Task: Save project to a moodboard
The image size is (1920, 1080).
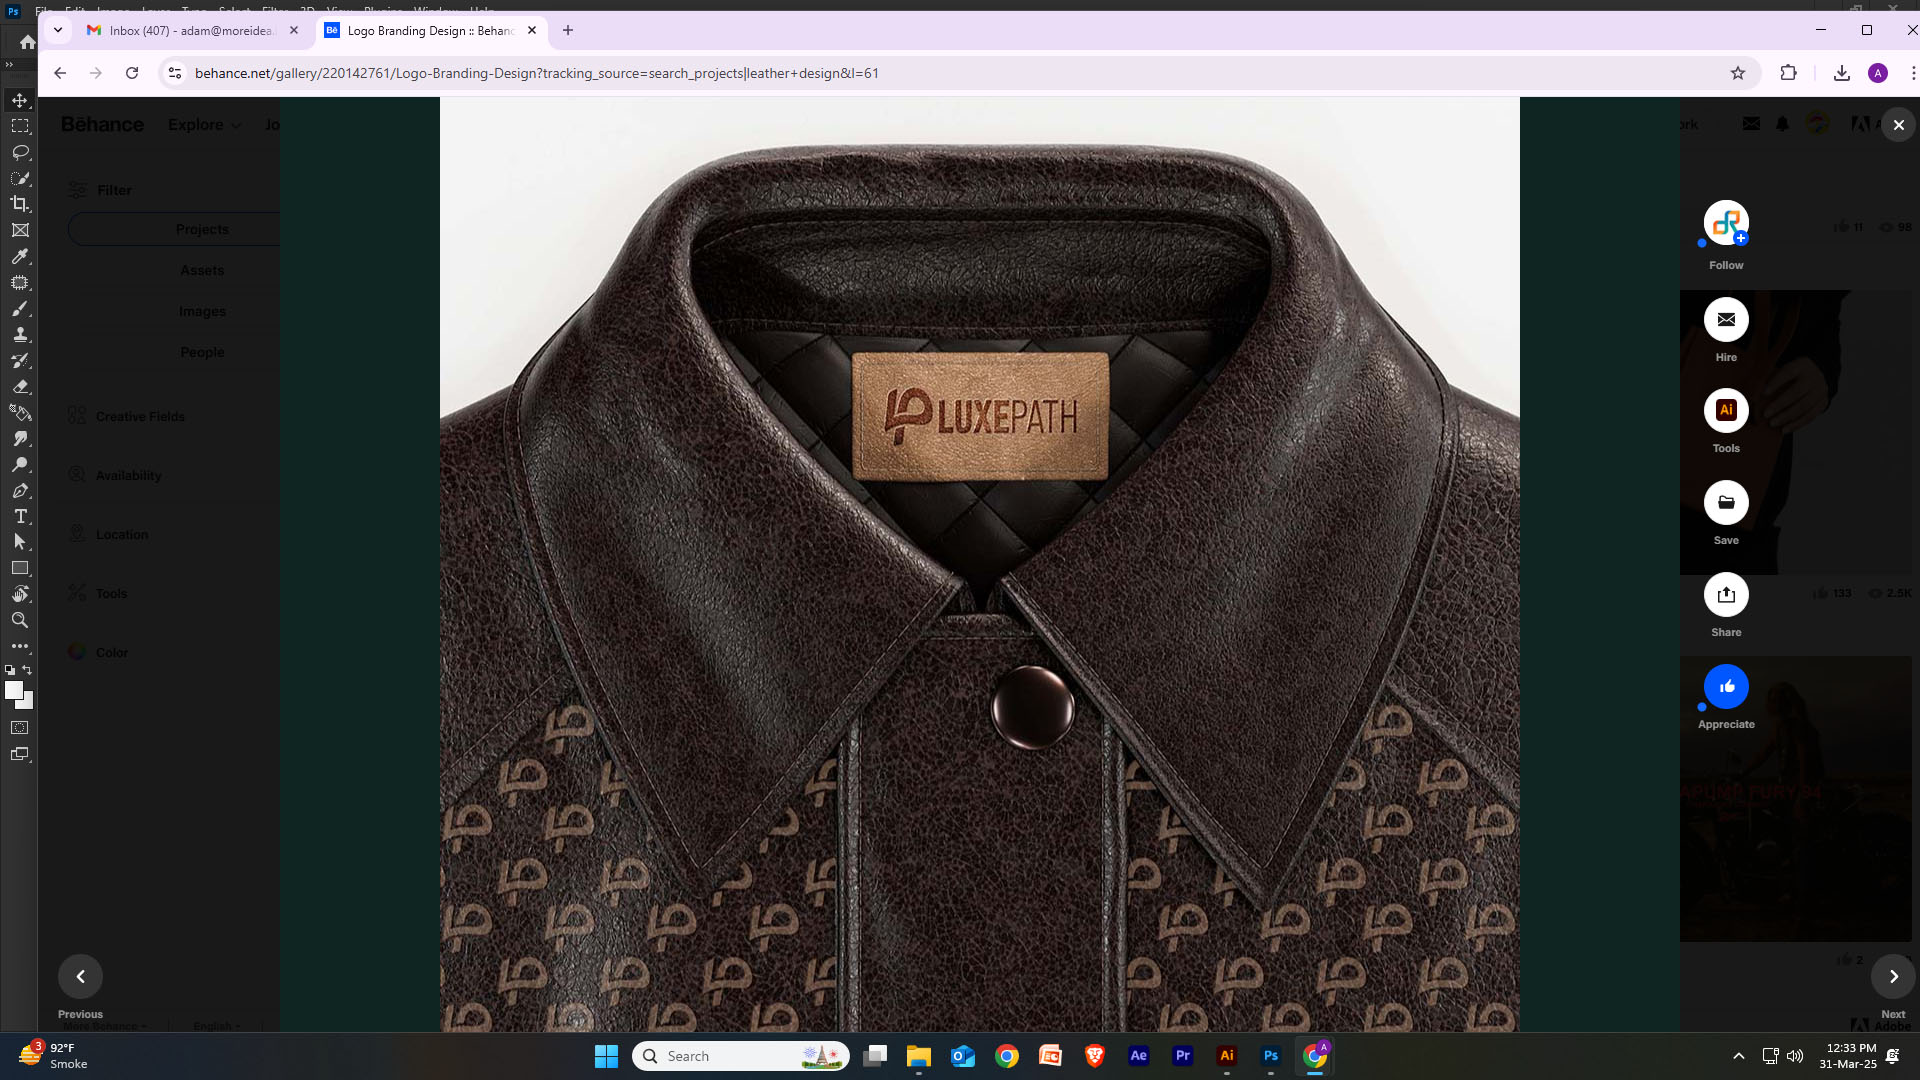Action: (1726, 503)
